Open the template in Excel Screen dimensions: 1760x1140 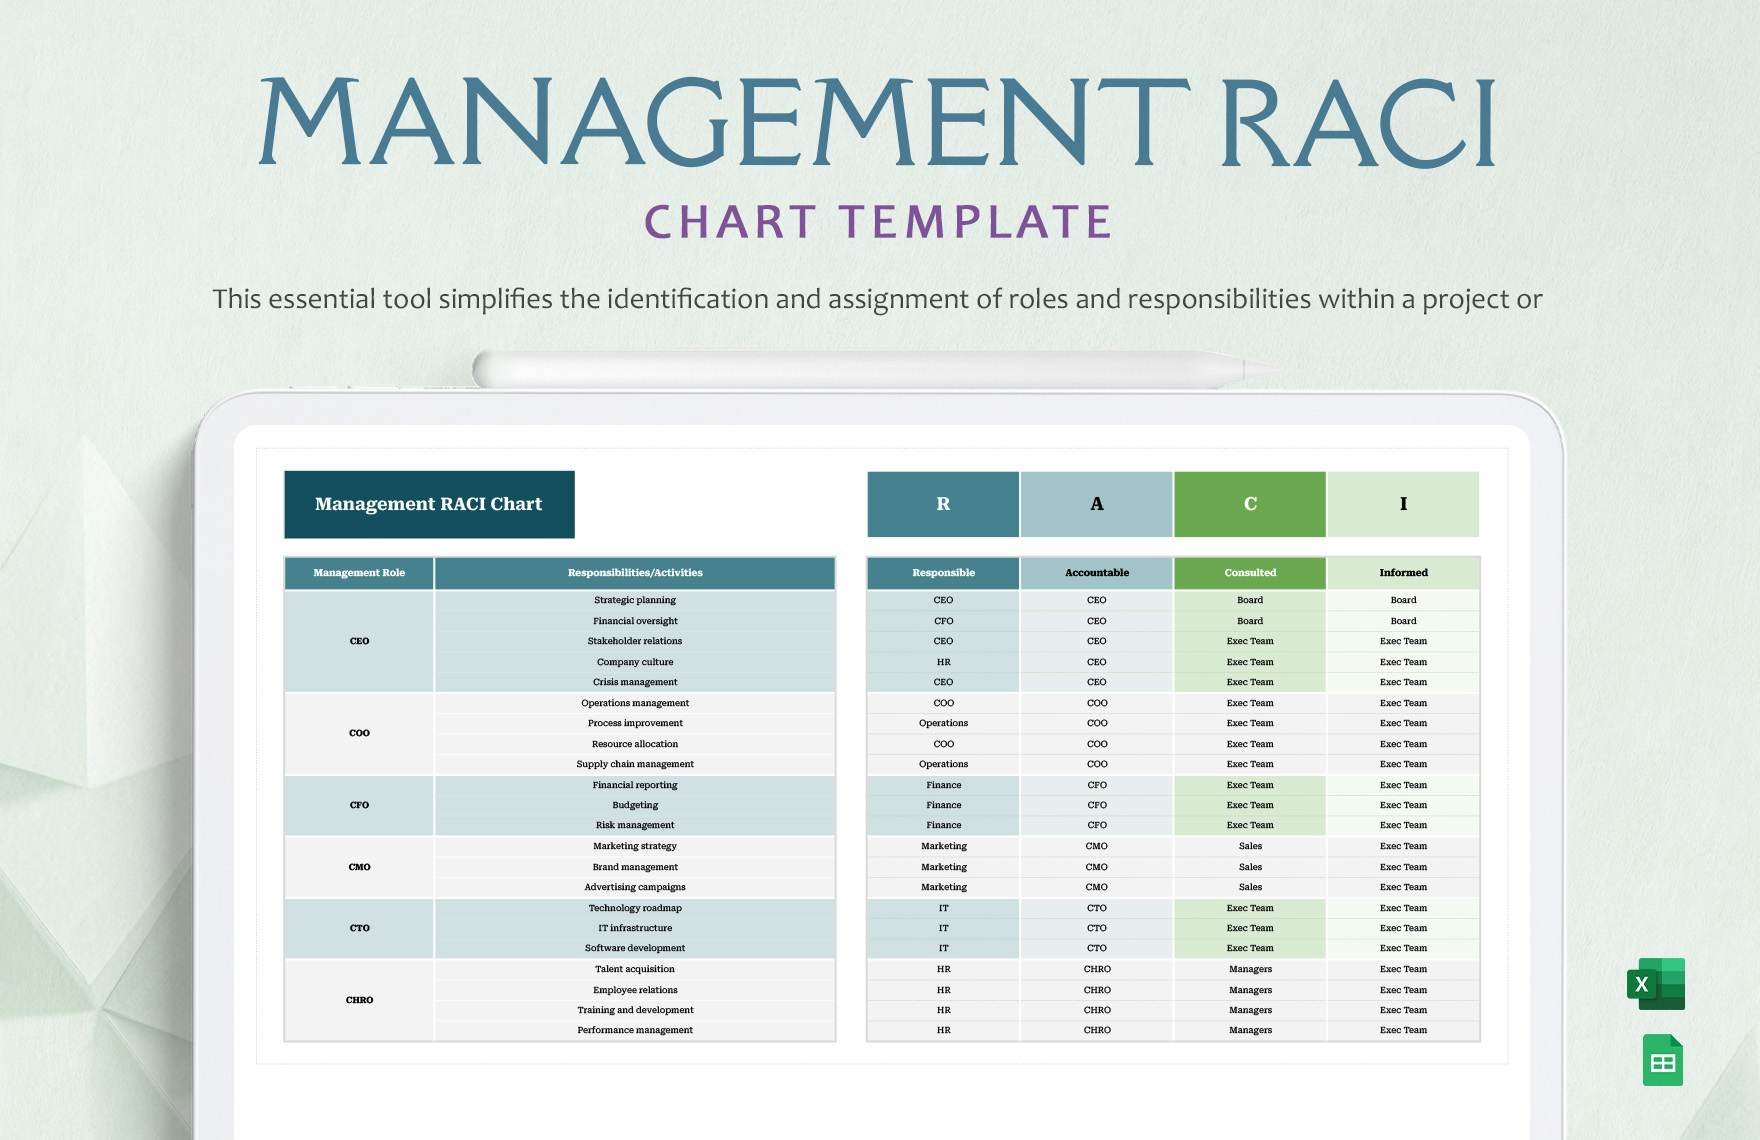1658,984
